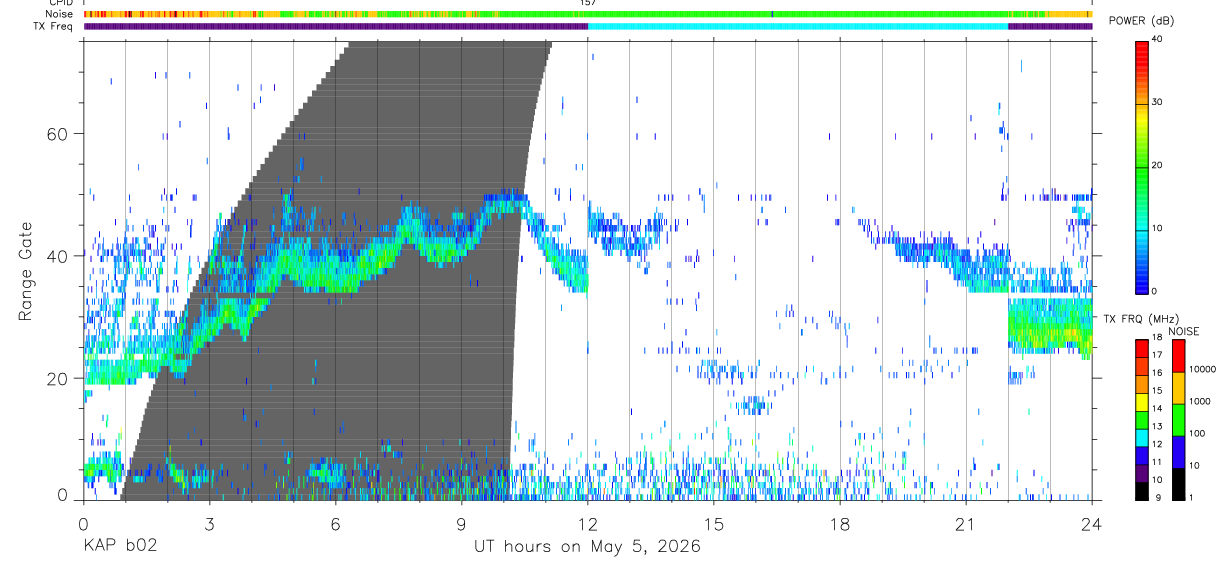Click the NOISE legend title
The height and width of the screenshot is (567, 1228).
tap(1183, 331)
